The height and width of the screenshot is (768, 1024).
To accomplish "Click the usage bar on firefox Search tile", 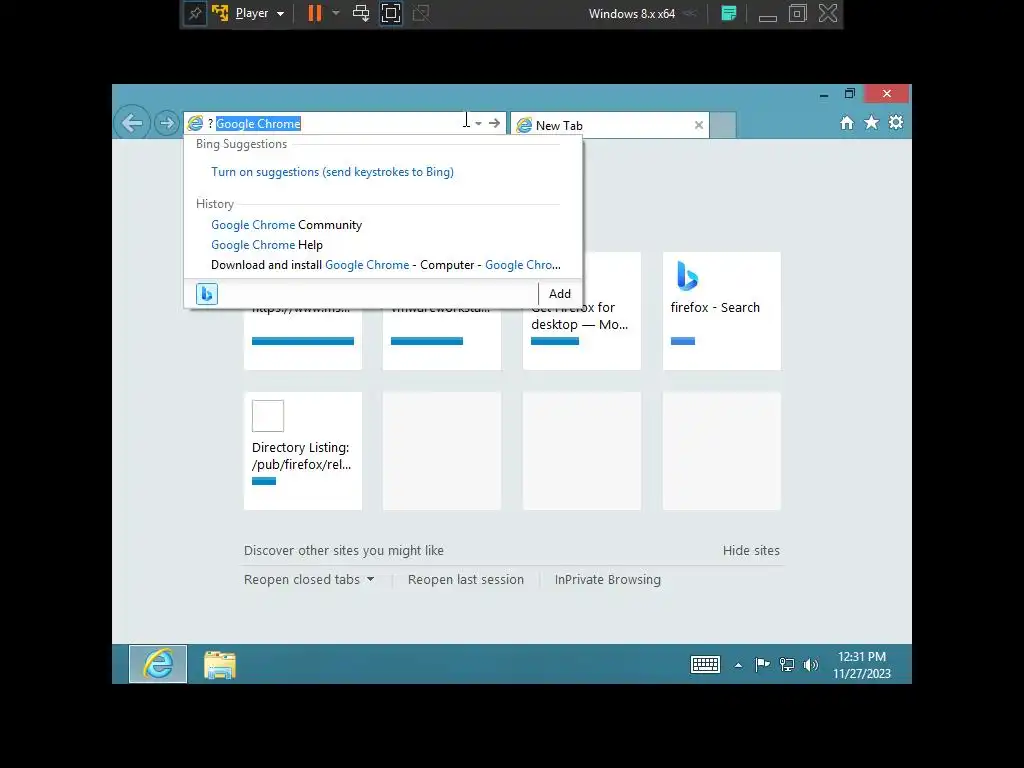I will coord(683,341).
